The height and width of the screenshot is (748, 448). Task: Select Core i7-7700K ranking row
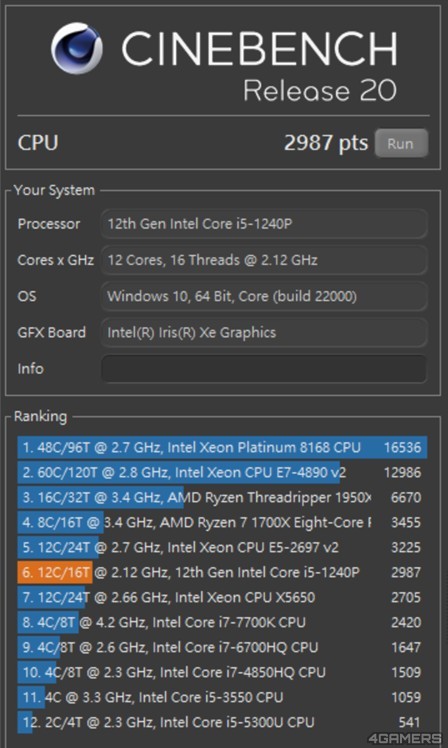coord(222,622)
